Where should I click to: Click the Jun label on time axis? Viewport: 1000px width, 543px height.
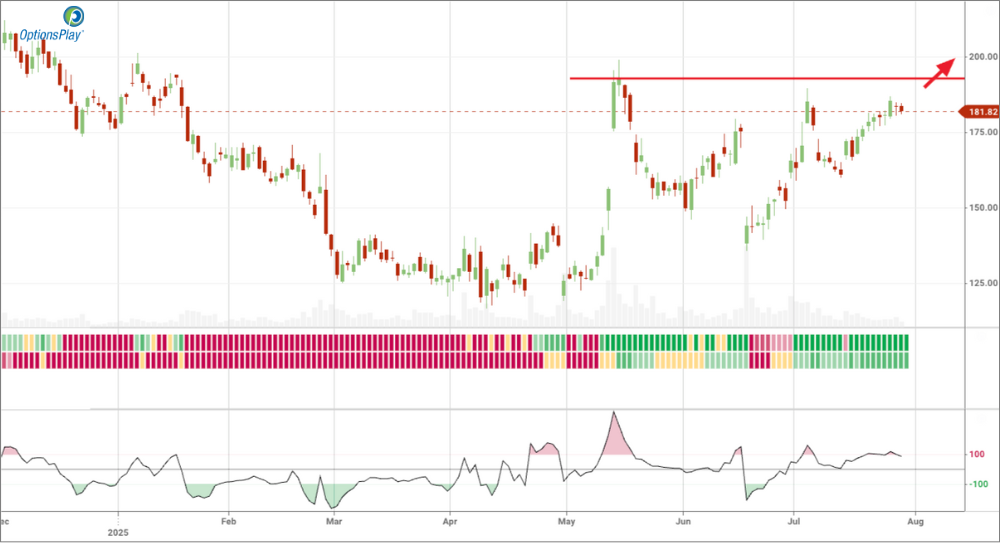click(683, 521)
